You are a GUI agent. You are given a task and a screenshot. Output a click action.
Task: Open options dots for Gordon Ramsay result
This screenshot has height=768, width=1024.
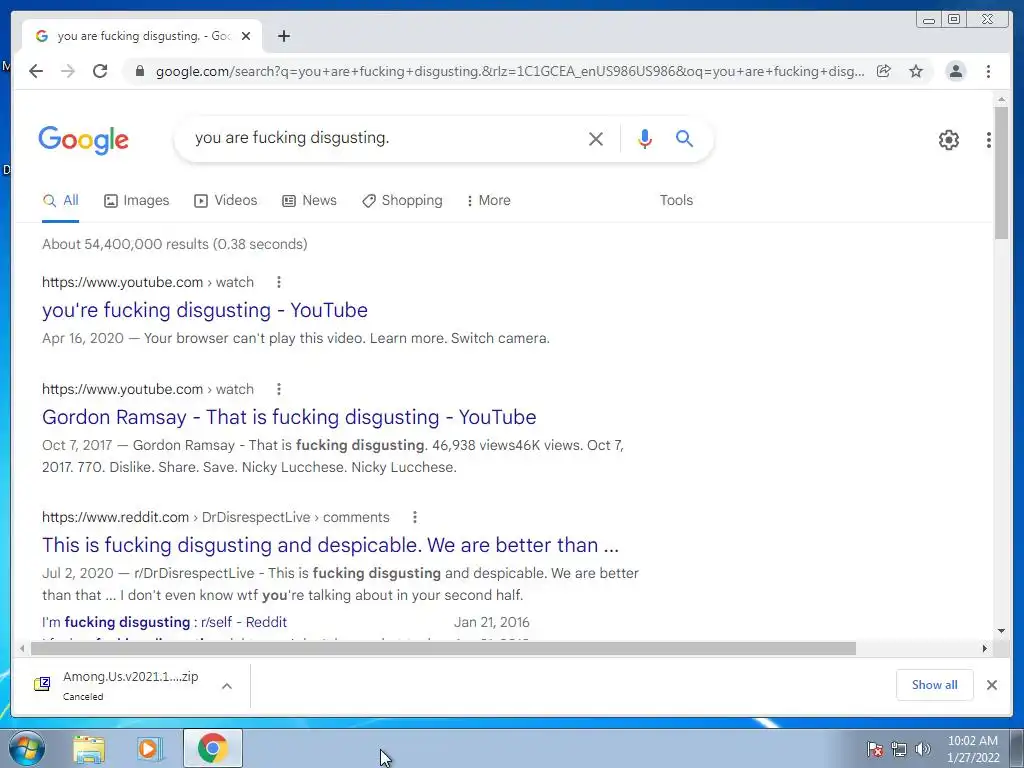[x=279, y=389]
